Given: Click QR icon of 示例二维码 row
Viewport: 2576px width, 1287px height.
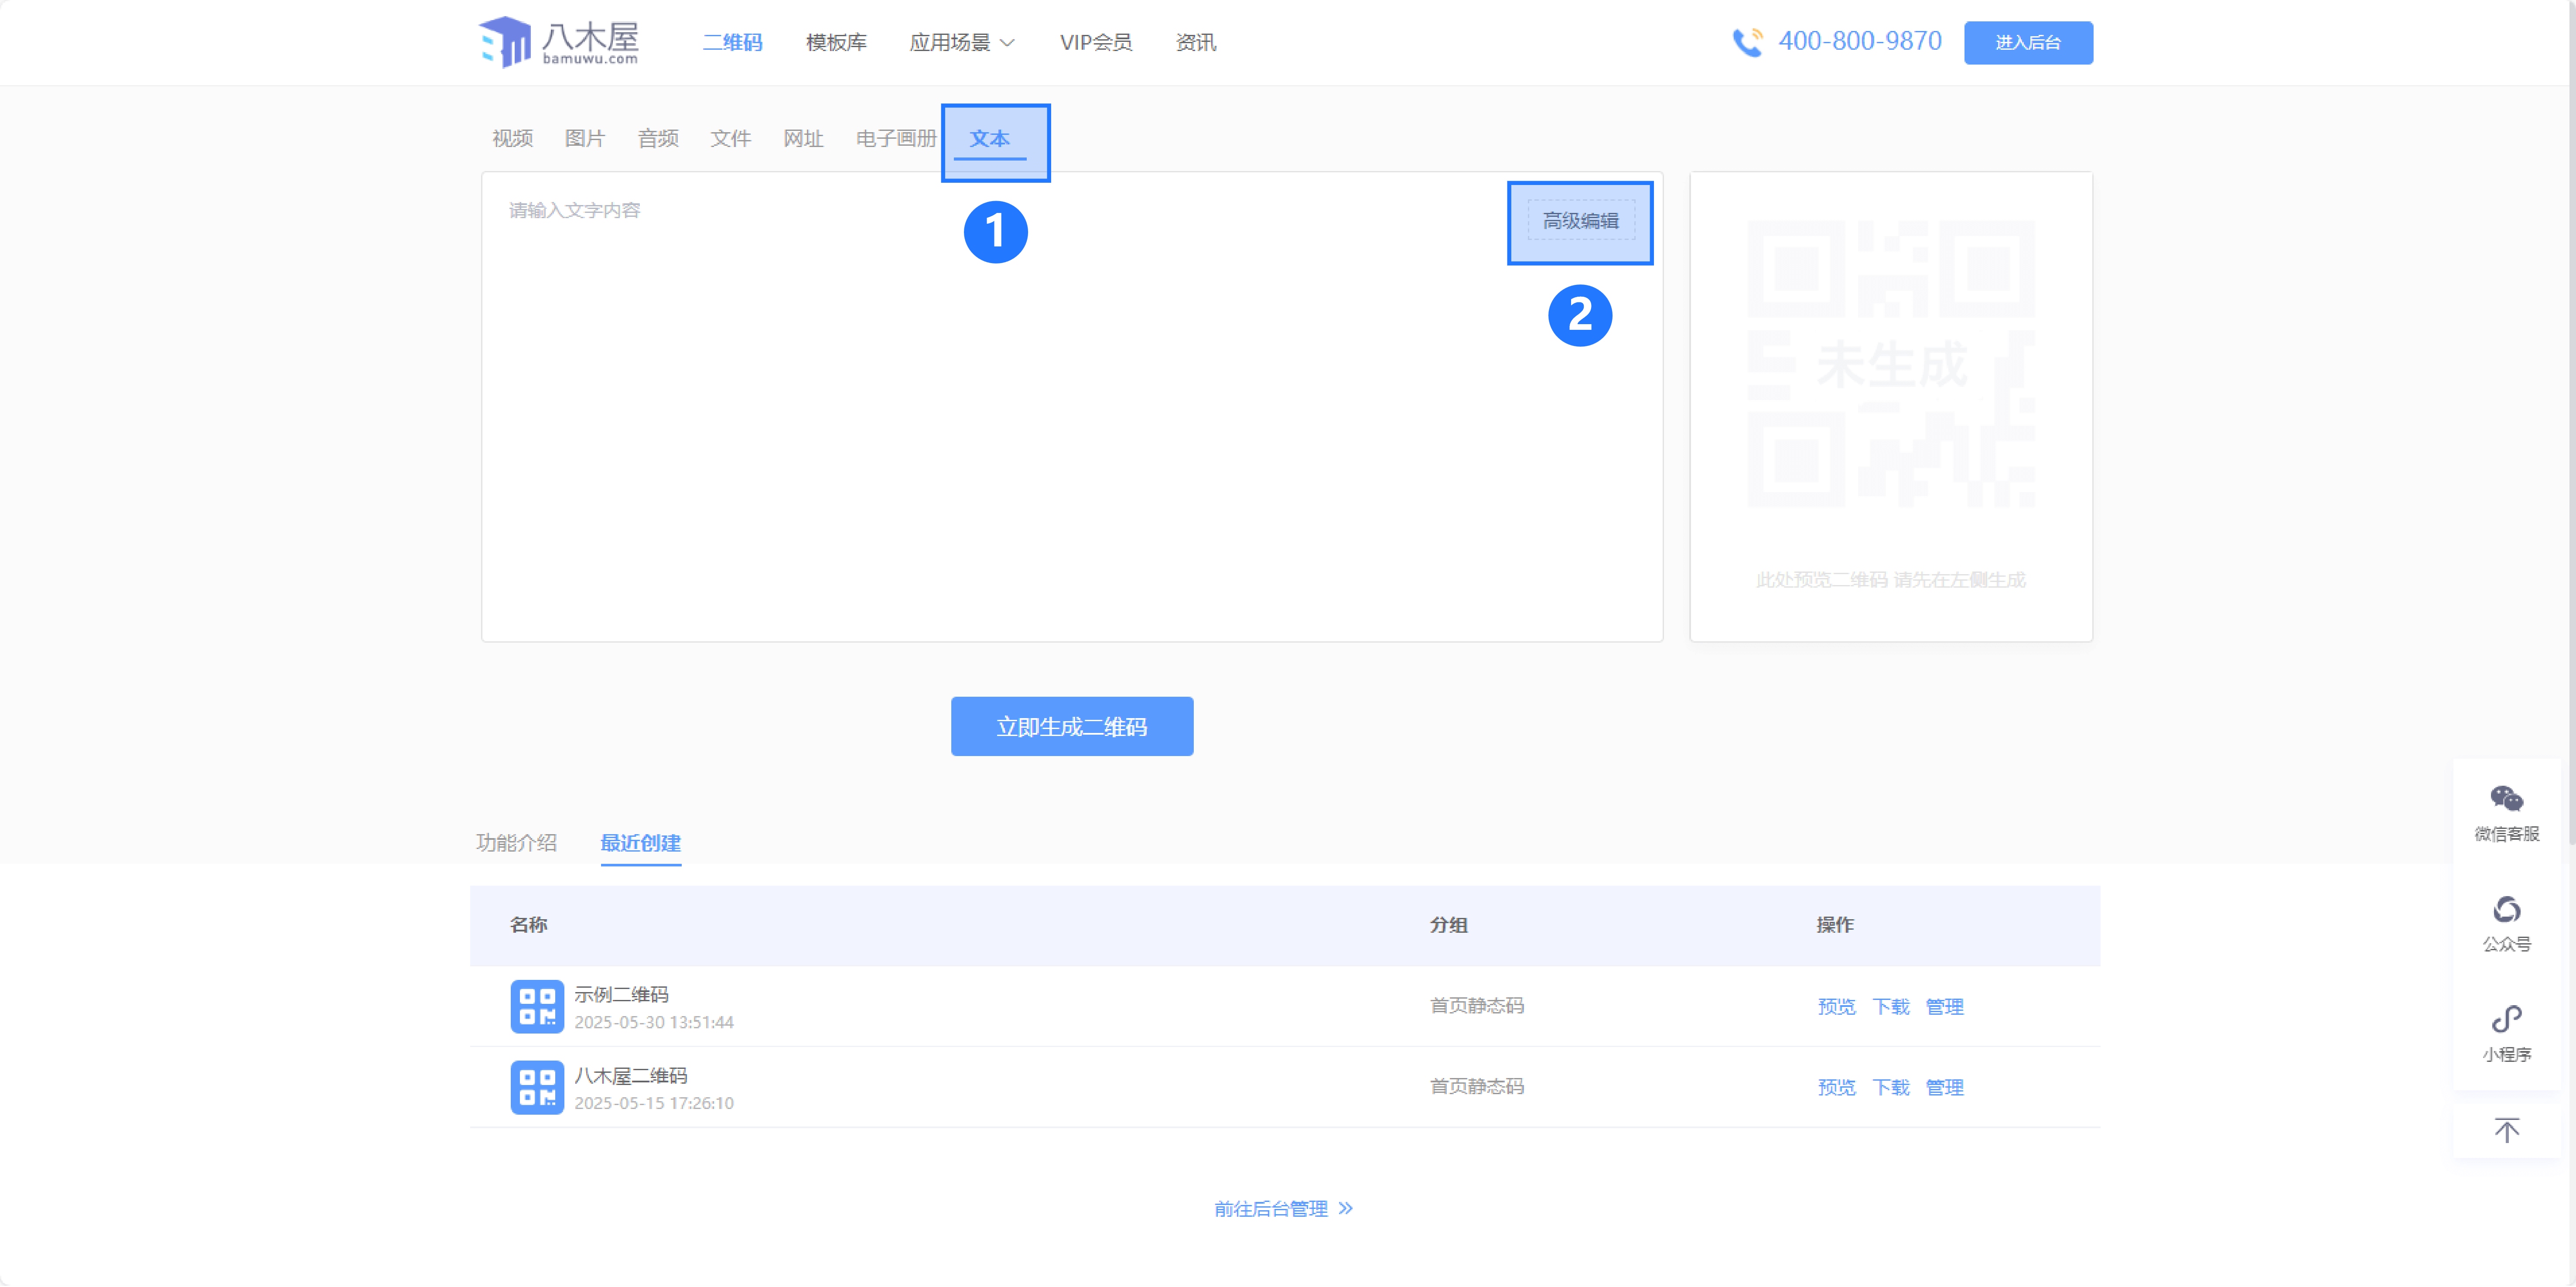Looking at the screenshot, I should tap(537, 1006).
